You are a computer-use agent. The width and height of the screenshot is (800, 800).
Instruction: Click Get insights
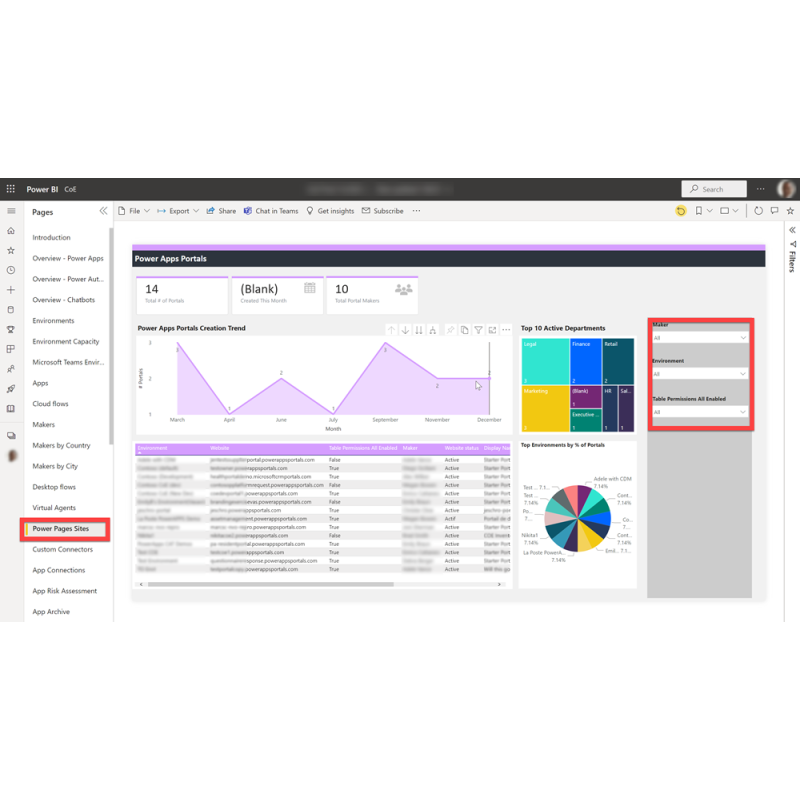coord(330,211)
